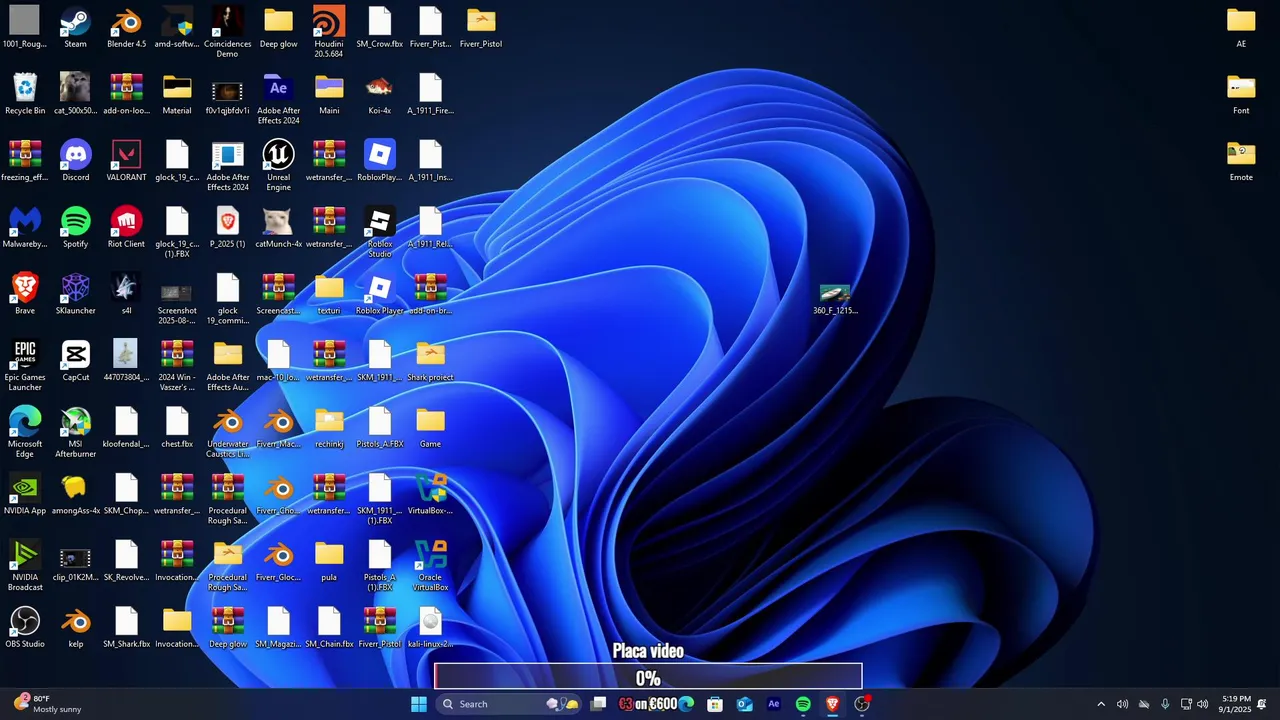Select the catMunch-4x image file
The height and width of the screenshot is (720, 1280).
tap(278, 228)
